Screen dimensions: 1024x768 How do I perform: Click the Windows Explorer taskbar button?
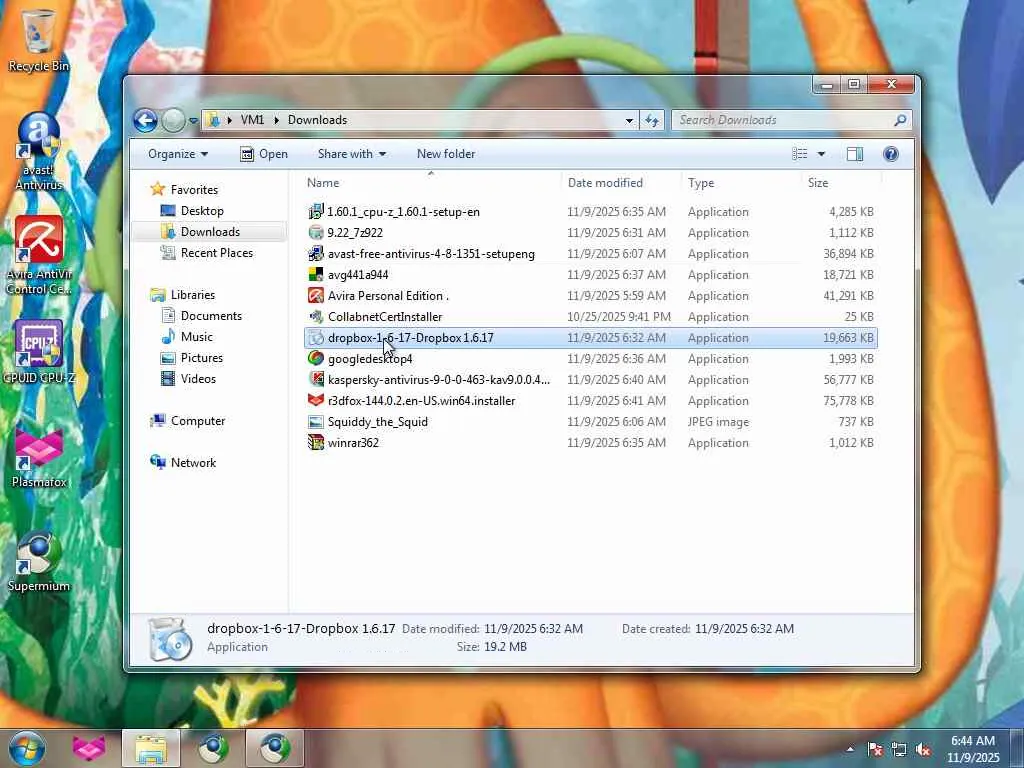click(x=151, y=748)
